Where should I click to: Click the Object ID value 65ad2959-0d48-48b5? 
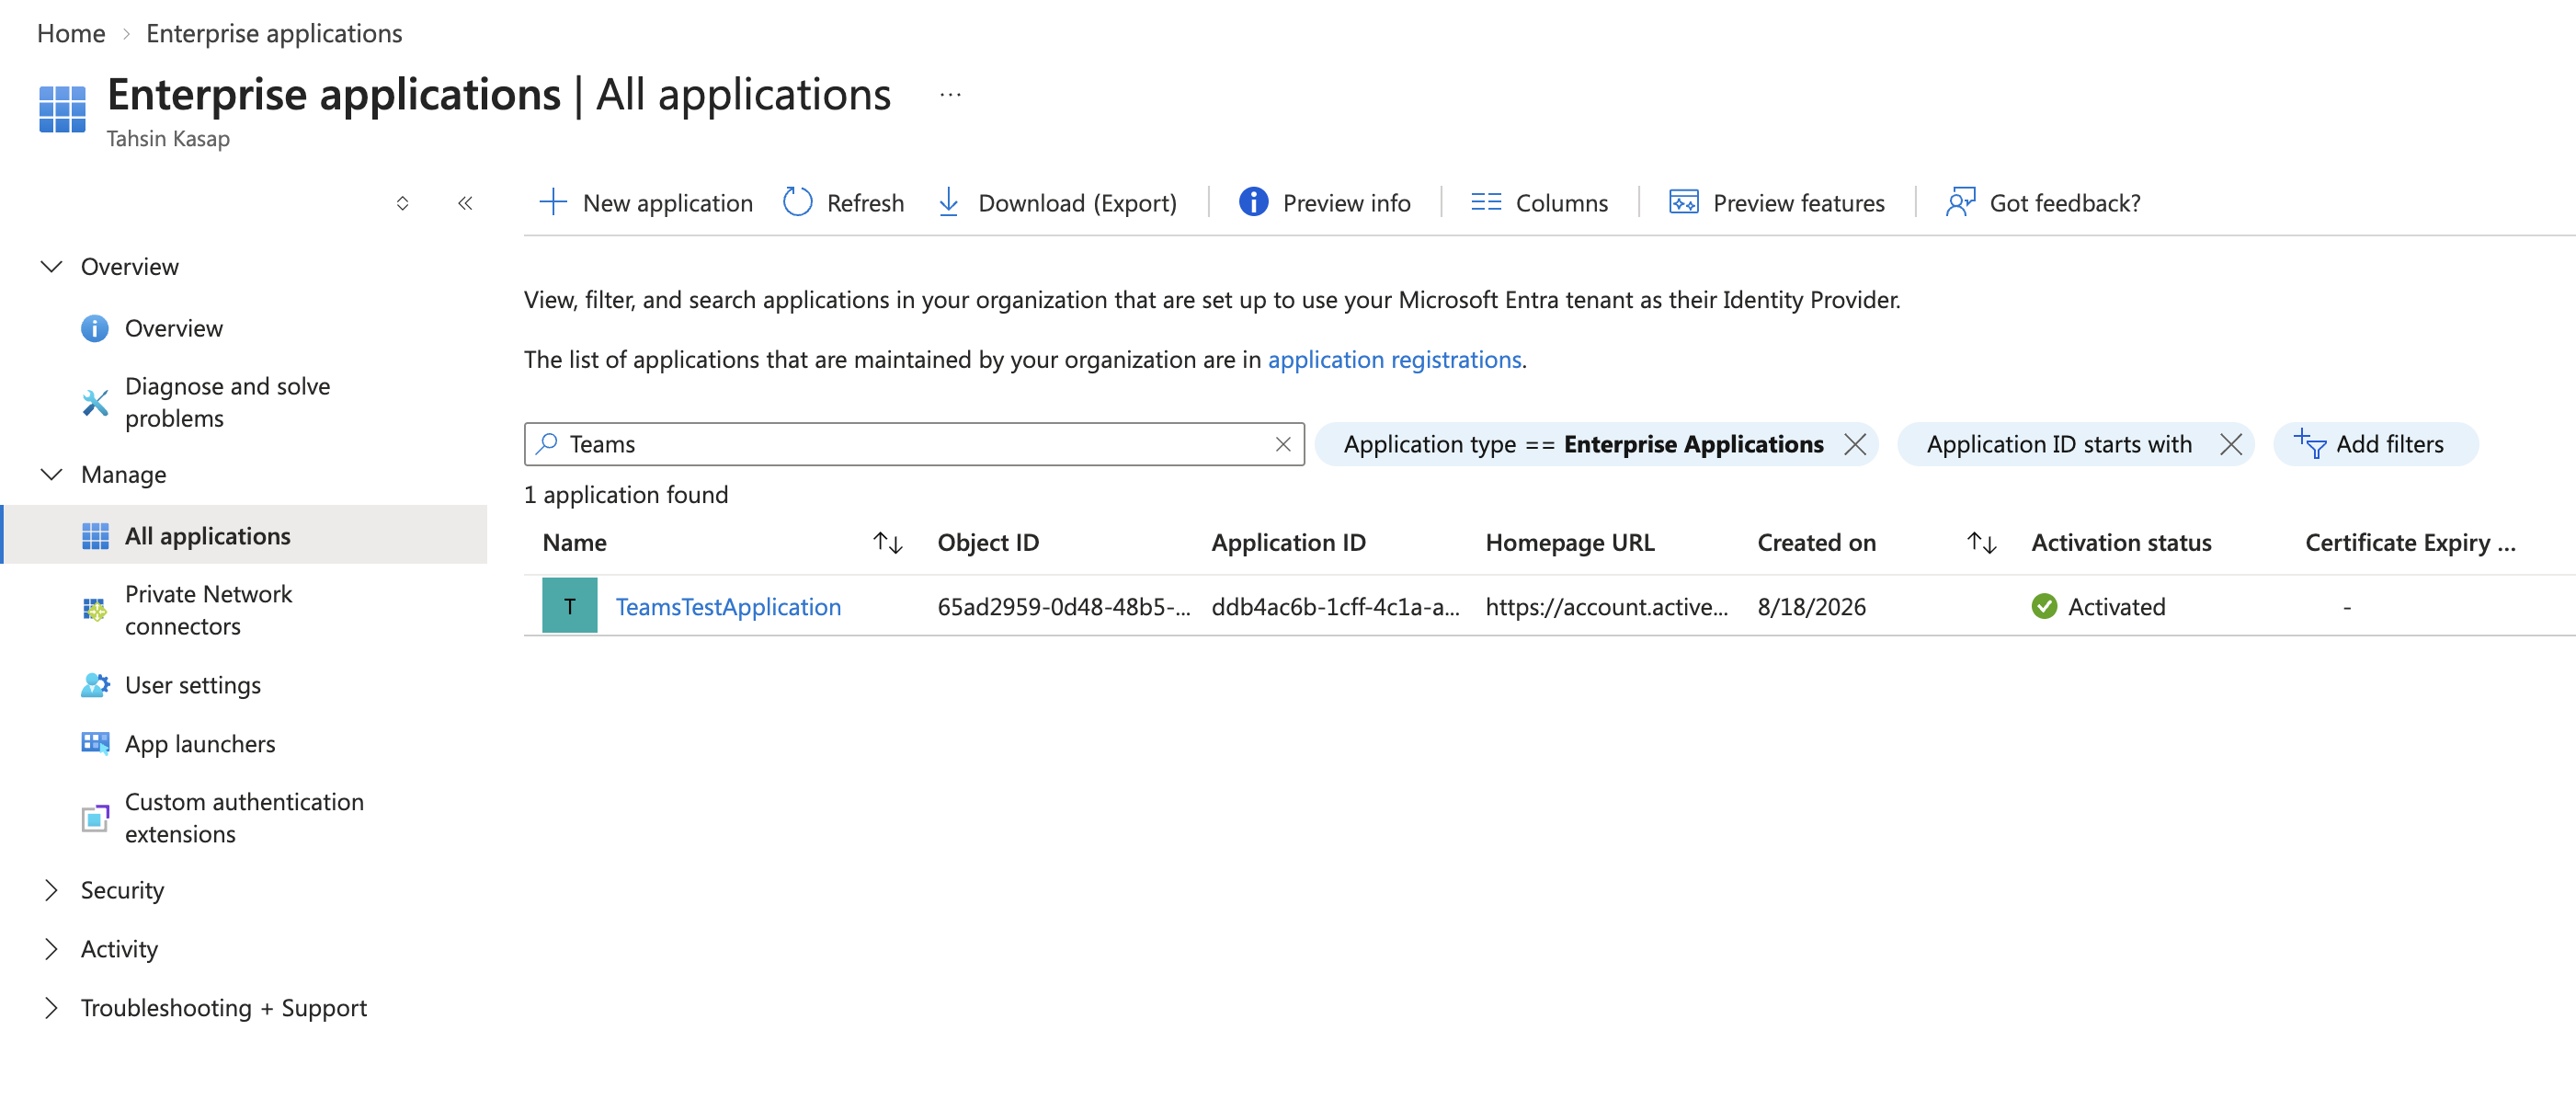(x=1063, y=606)
